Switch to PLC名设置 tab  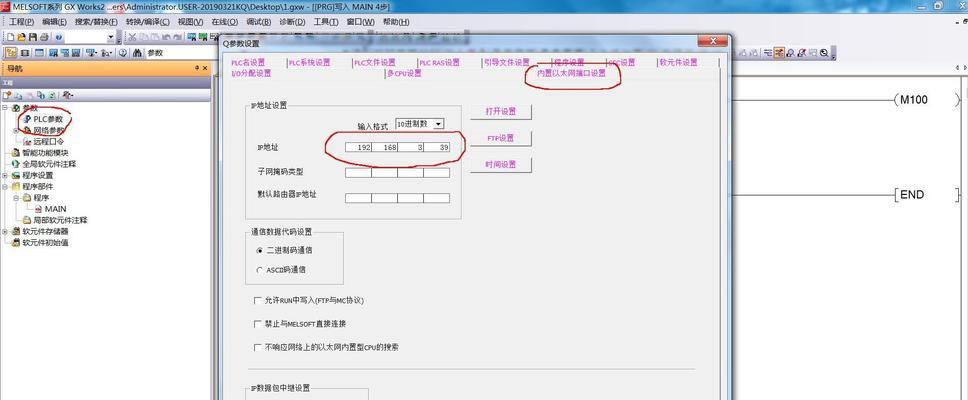(248, 62)
